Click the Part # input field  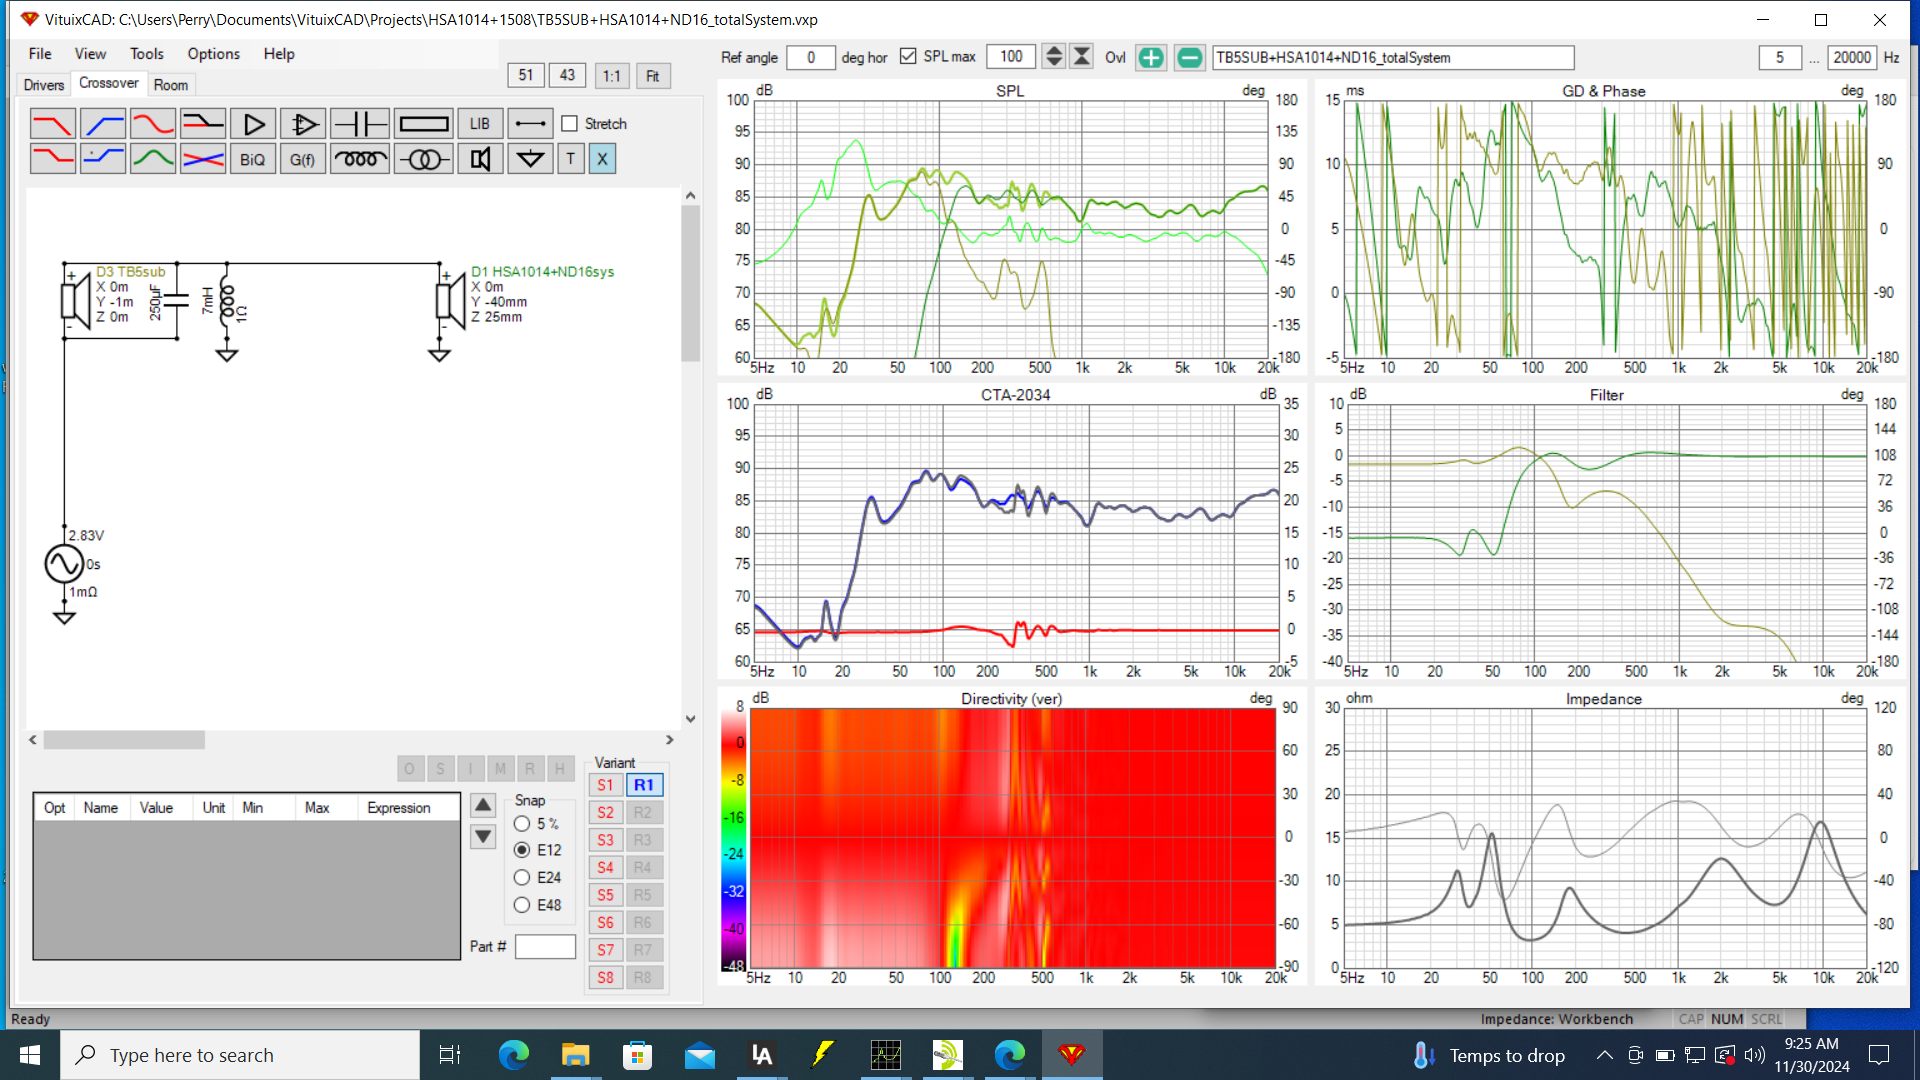click(545, 946)
